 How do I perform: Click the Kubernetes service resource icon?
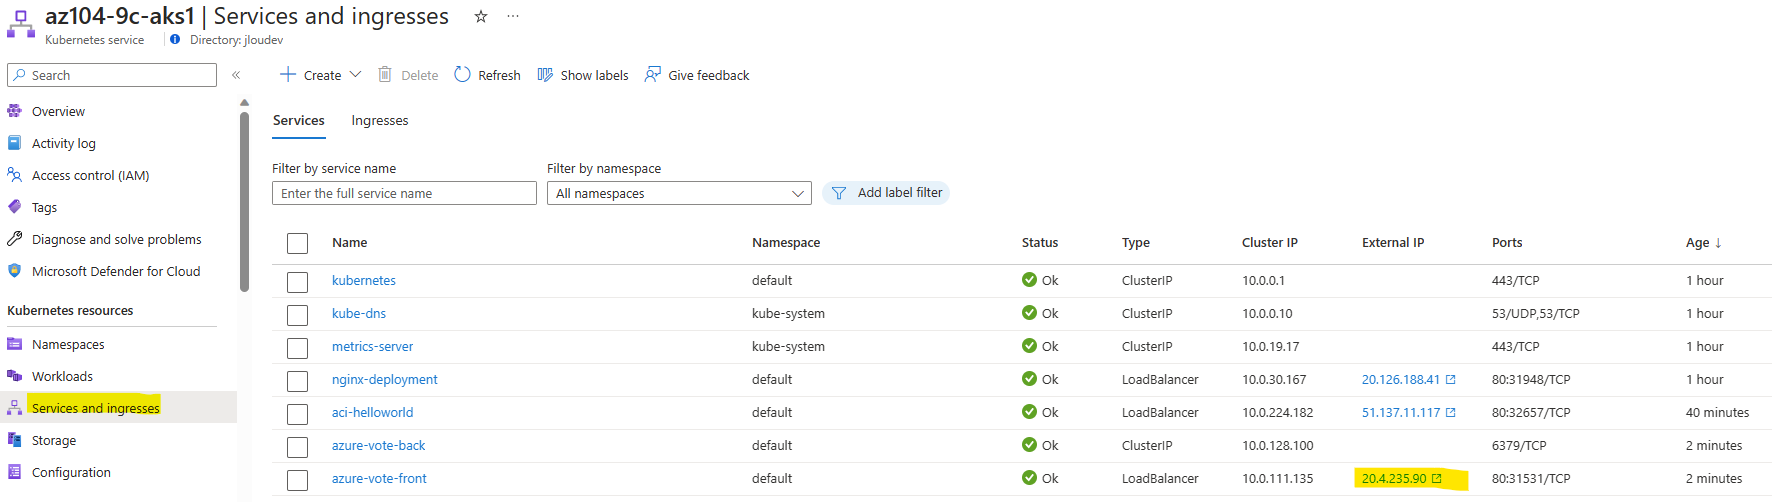tap(20, 23)
